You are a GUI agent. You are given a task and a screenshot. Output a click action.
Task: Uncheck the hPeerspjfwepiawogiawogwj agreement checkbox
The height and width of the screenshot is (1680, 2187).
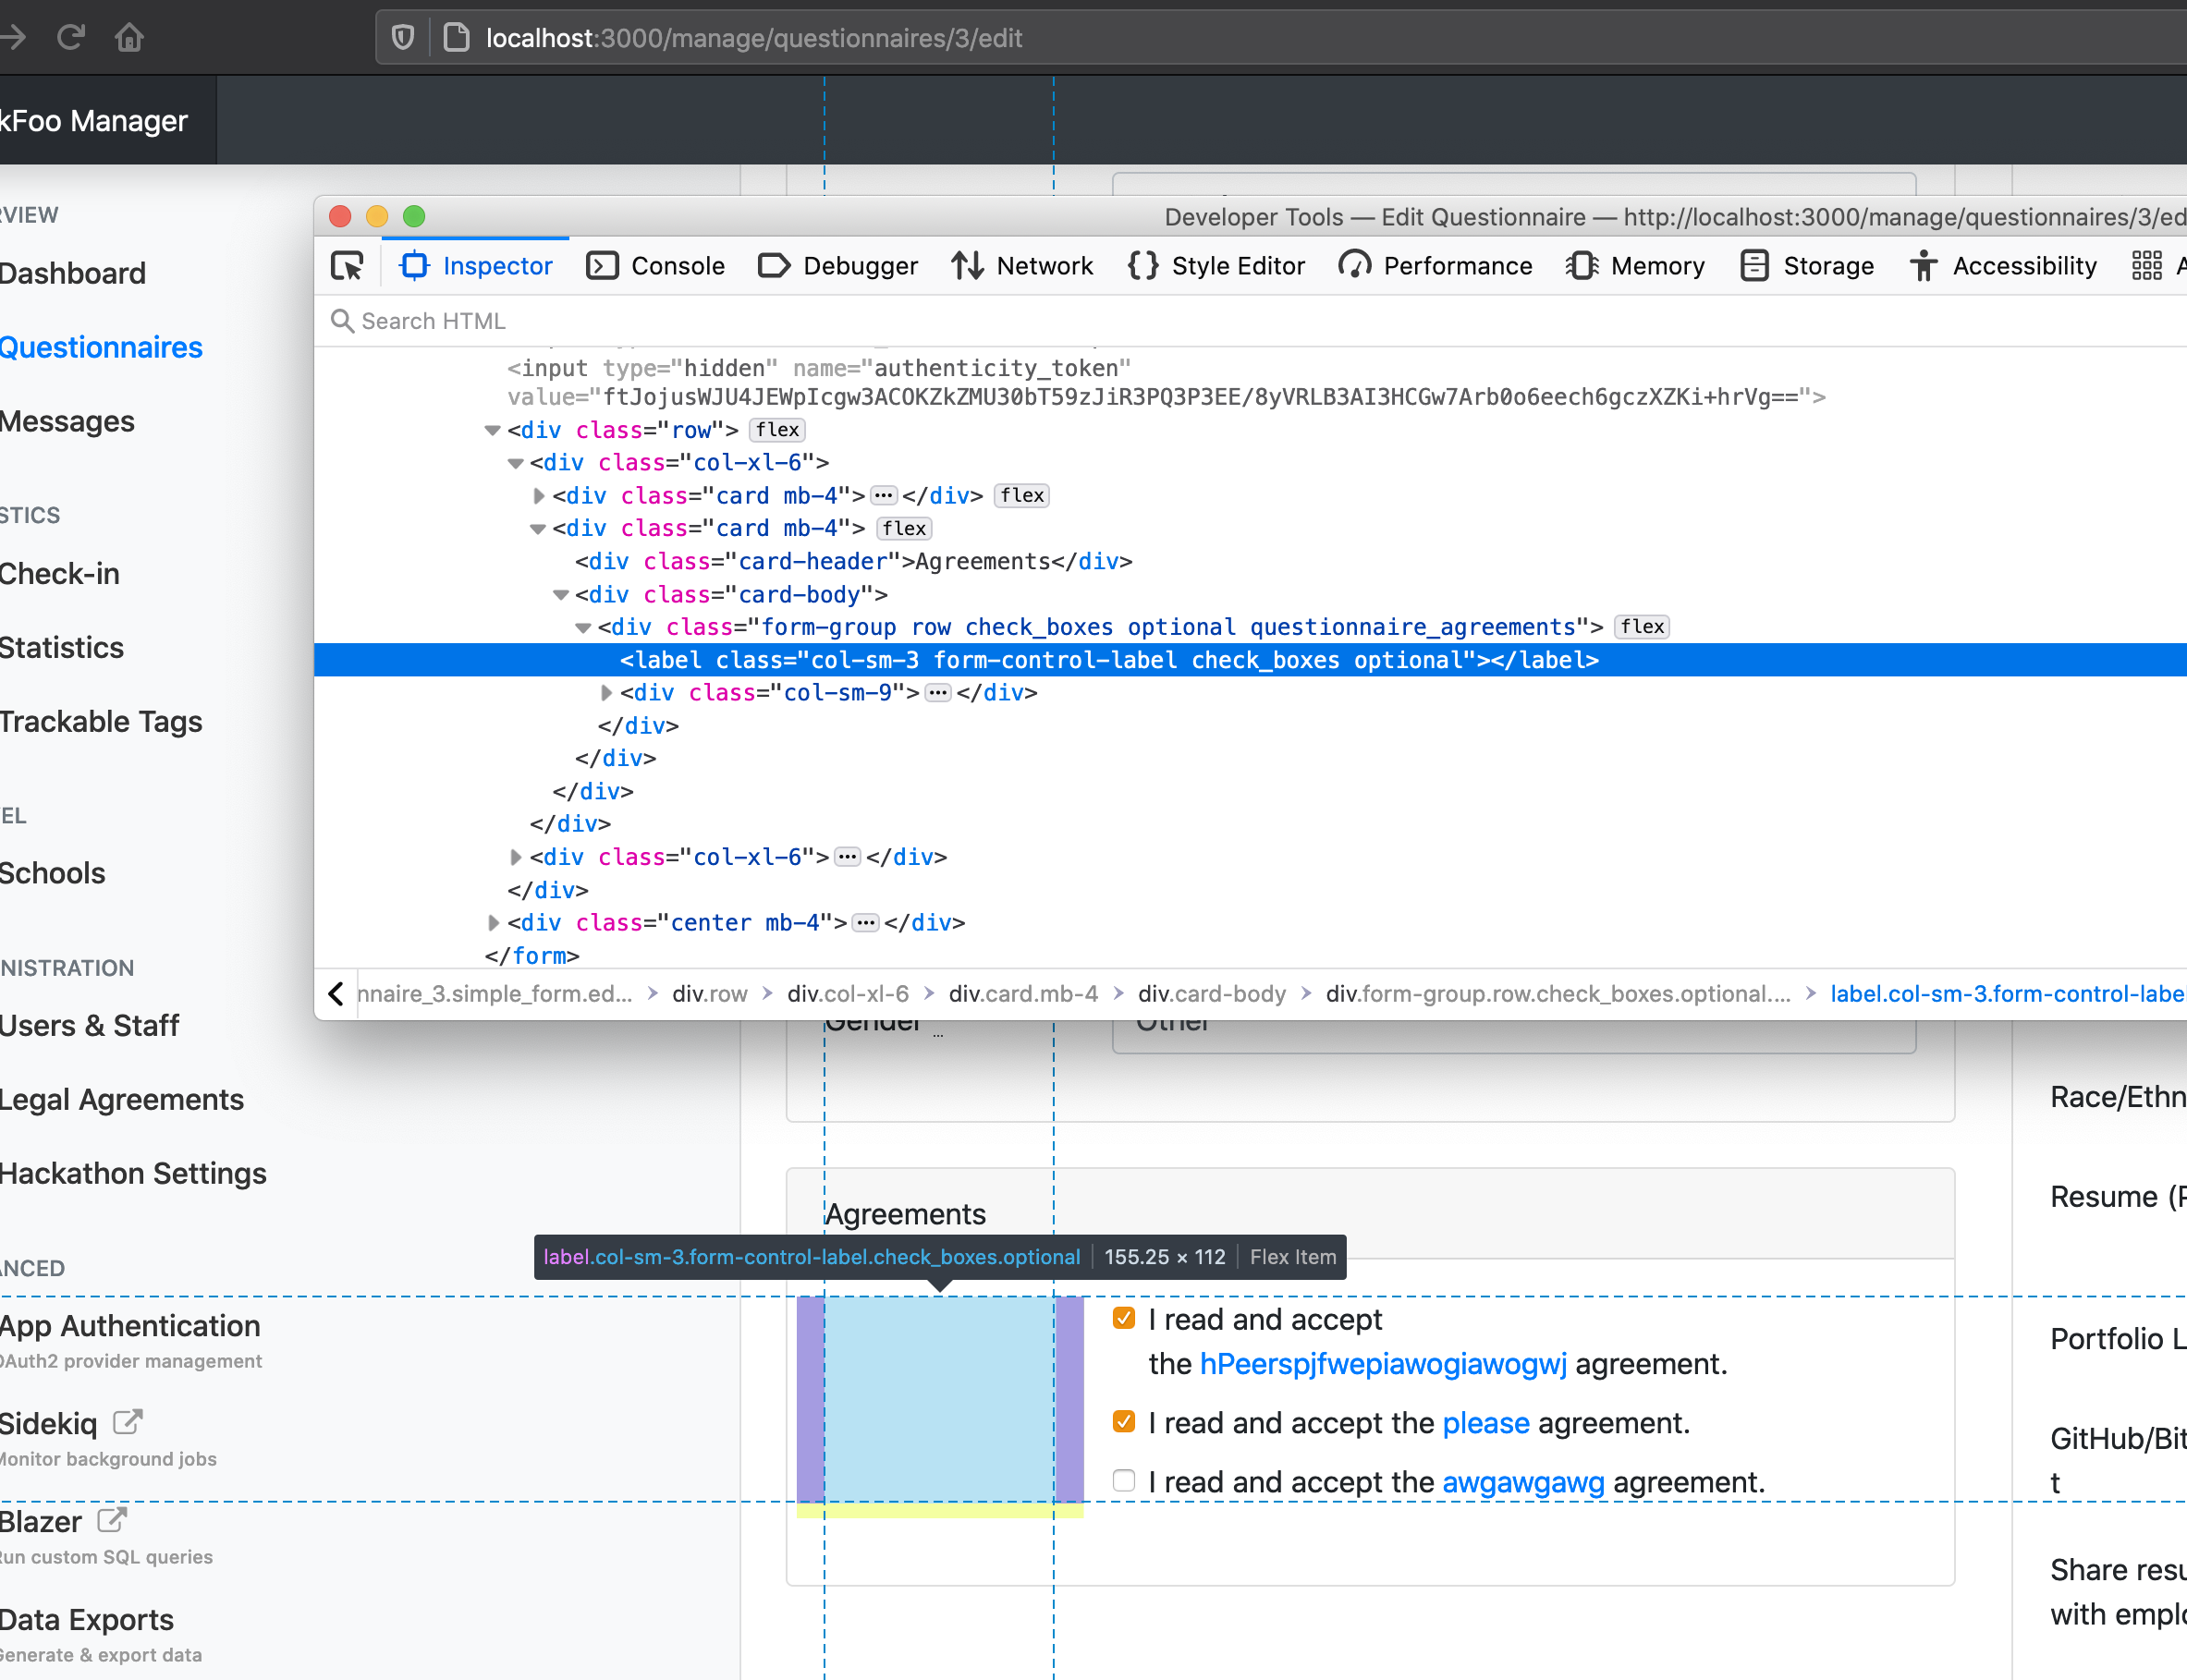(x=1124, y=1318)
